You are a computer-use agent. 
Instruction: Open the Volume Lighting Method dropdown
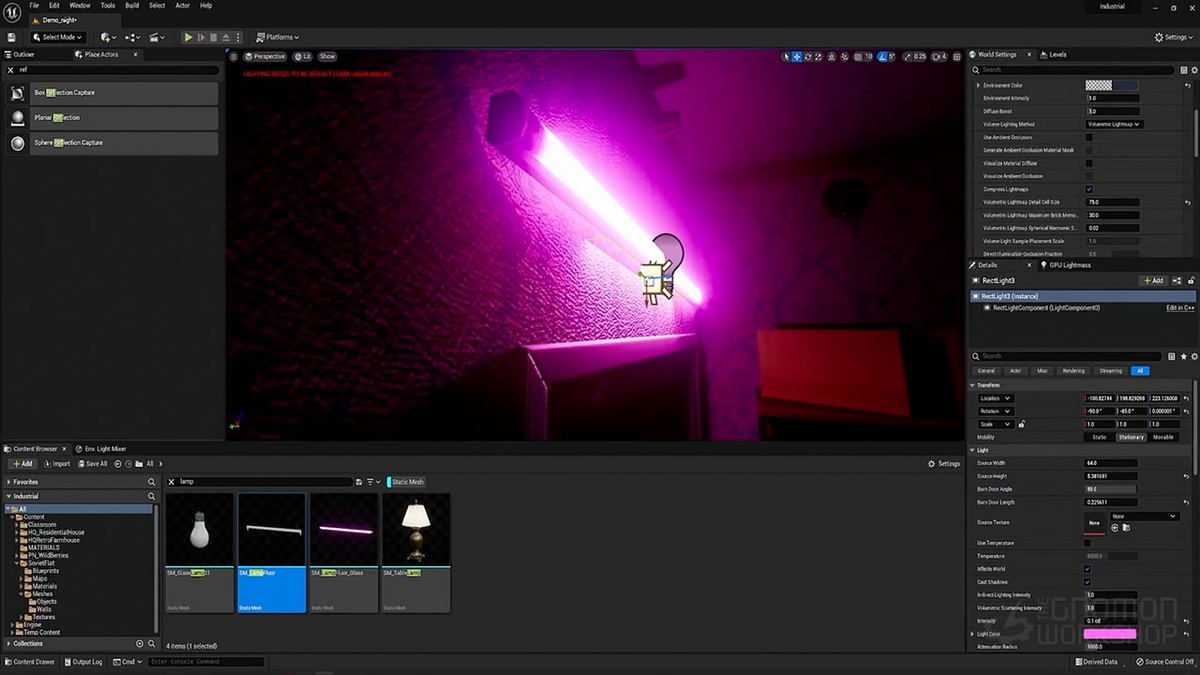(x=1115, y=124)
